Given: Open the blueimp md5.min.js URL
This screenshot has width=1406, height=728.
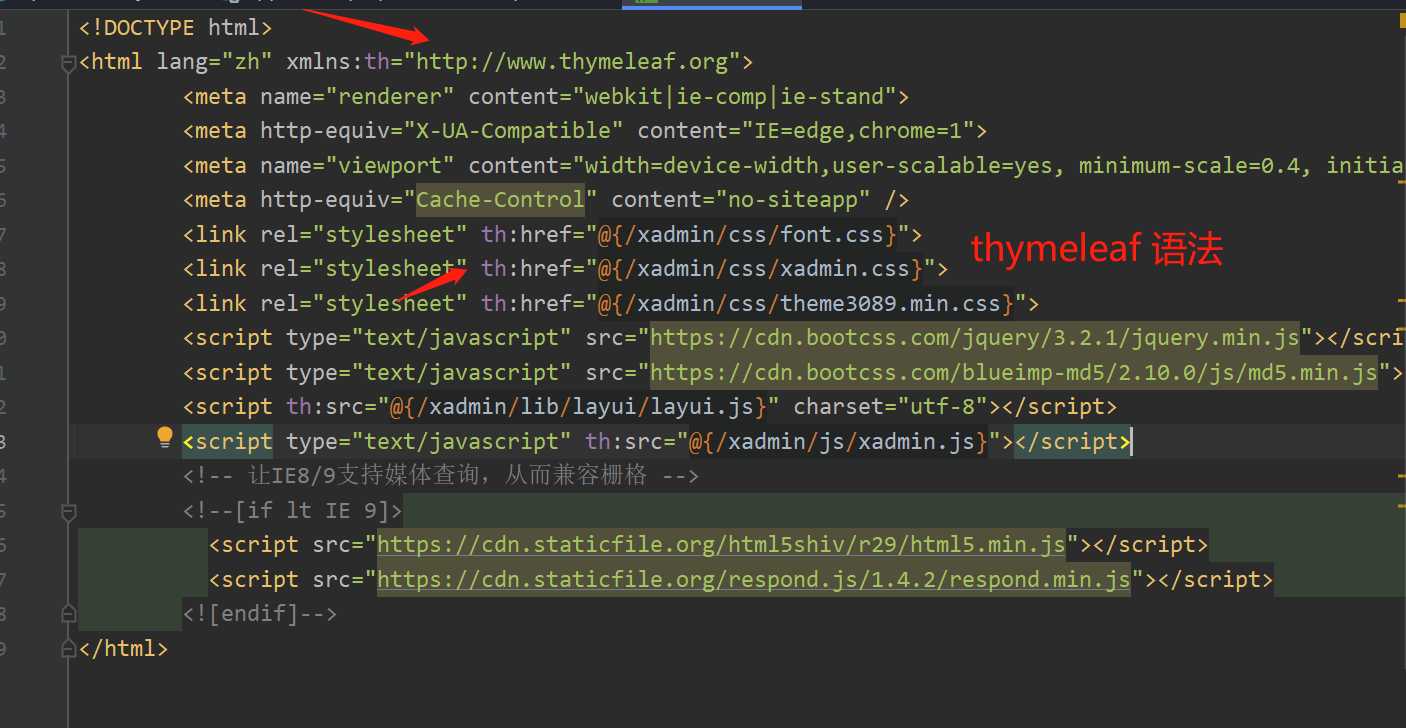Looking at the screenshot, I should 1014,373.
